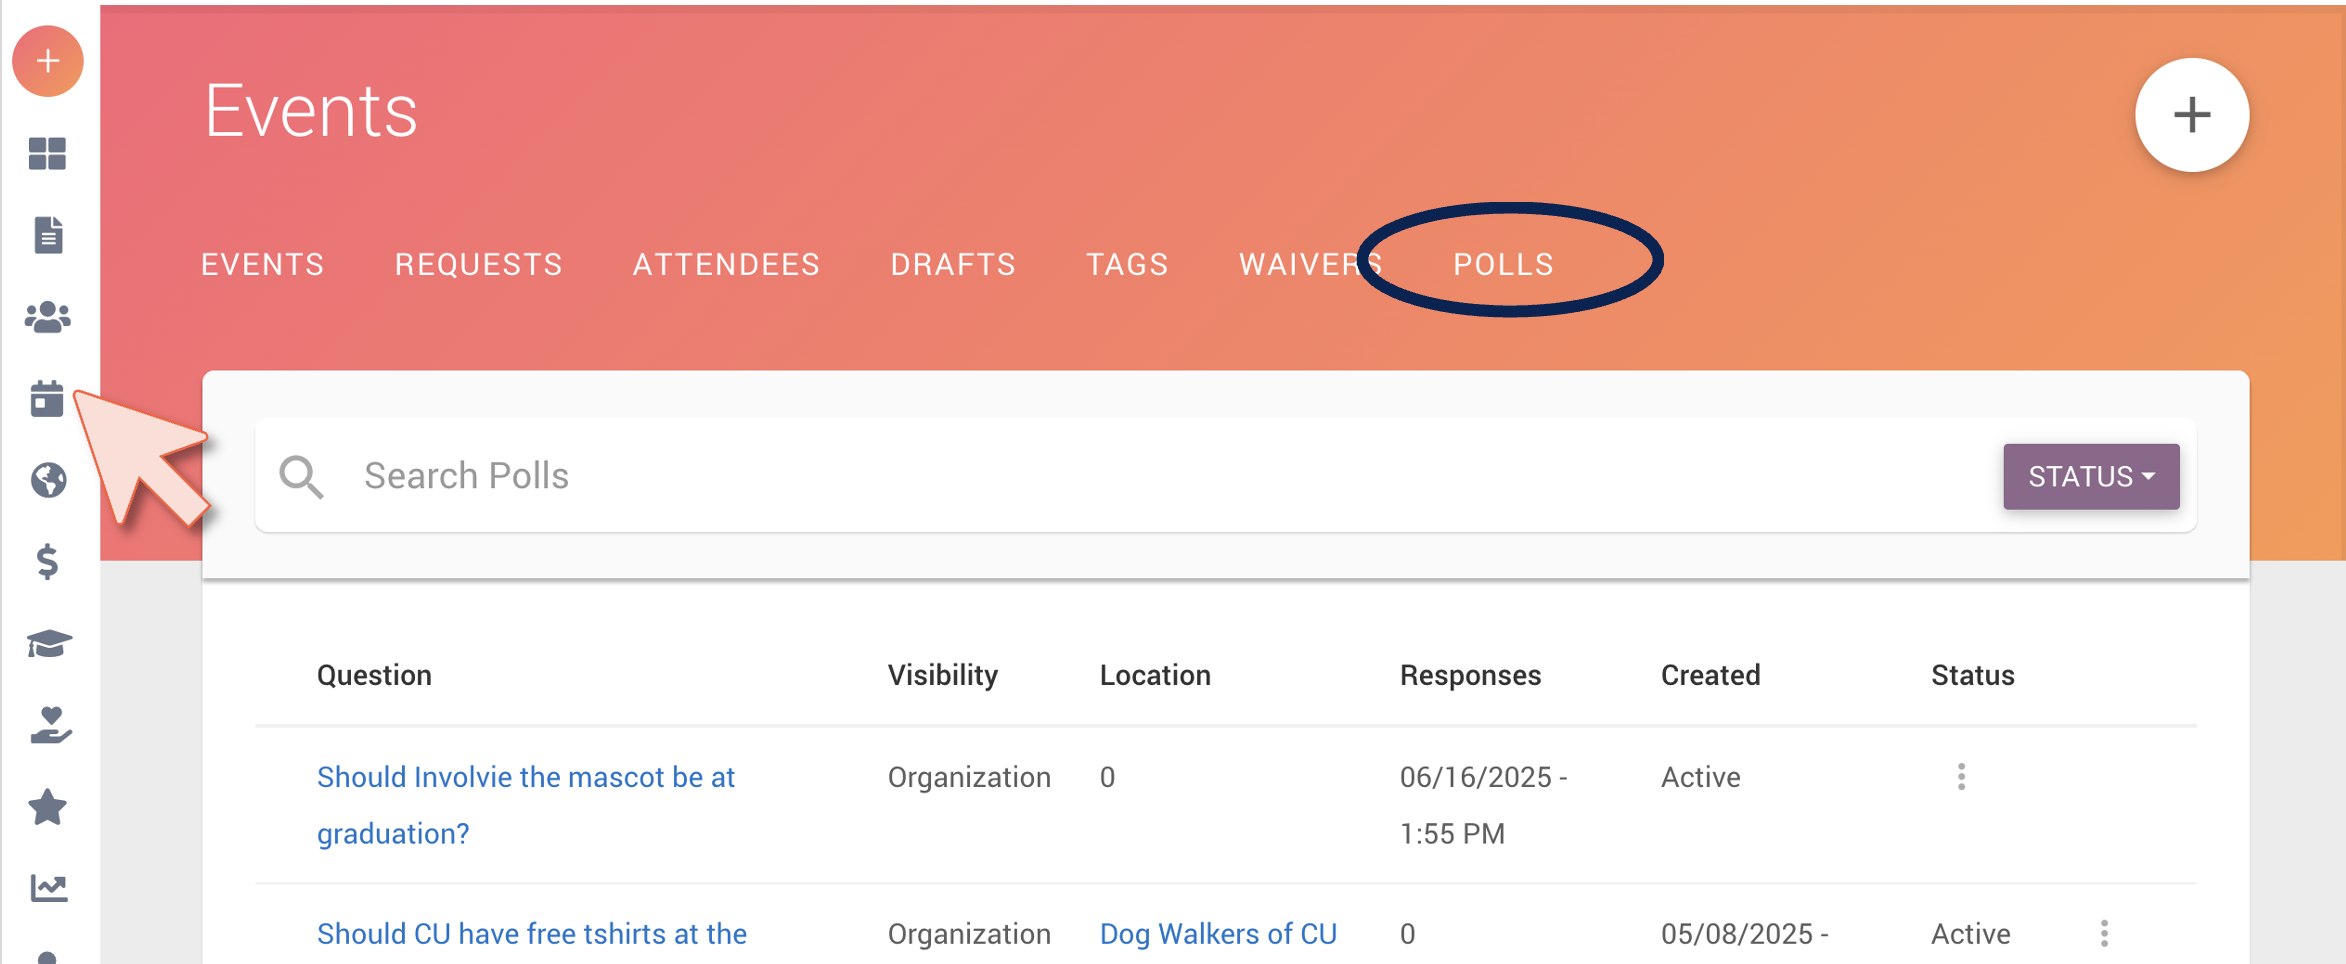Click the magnifier search icon
2346x964 pixels.
pos(301,477)
